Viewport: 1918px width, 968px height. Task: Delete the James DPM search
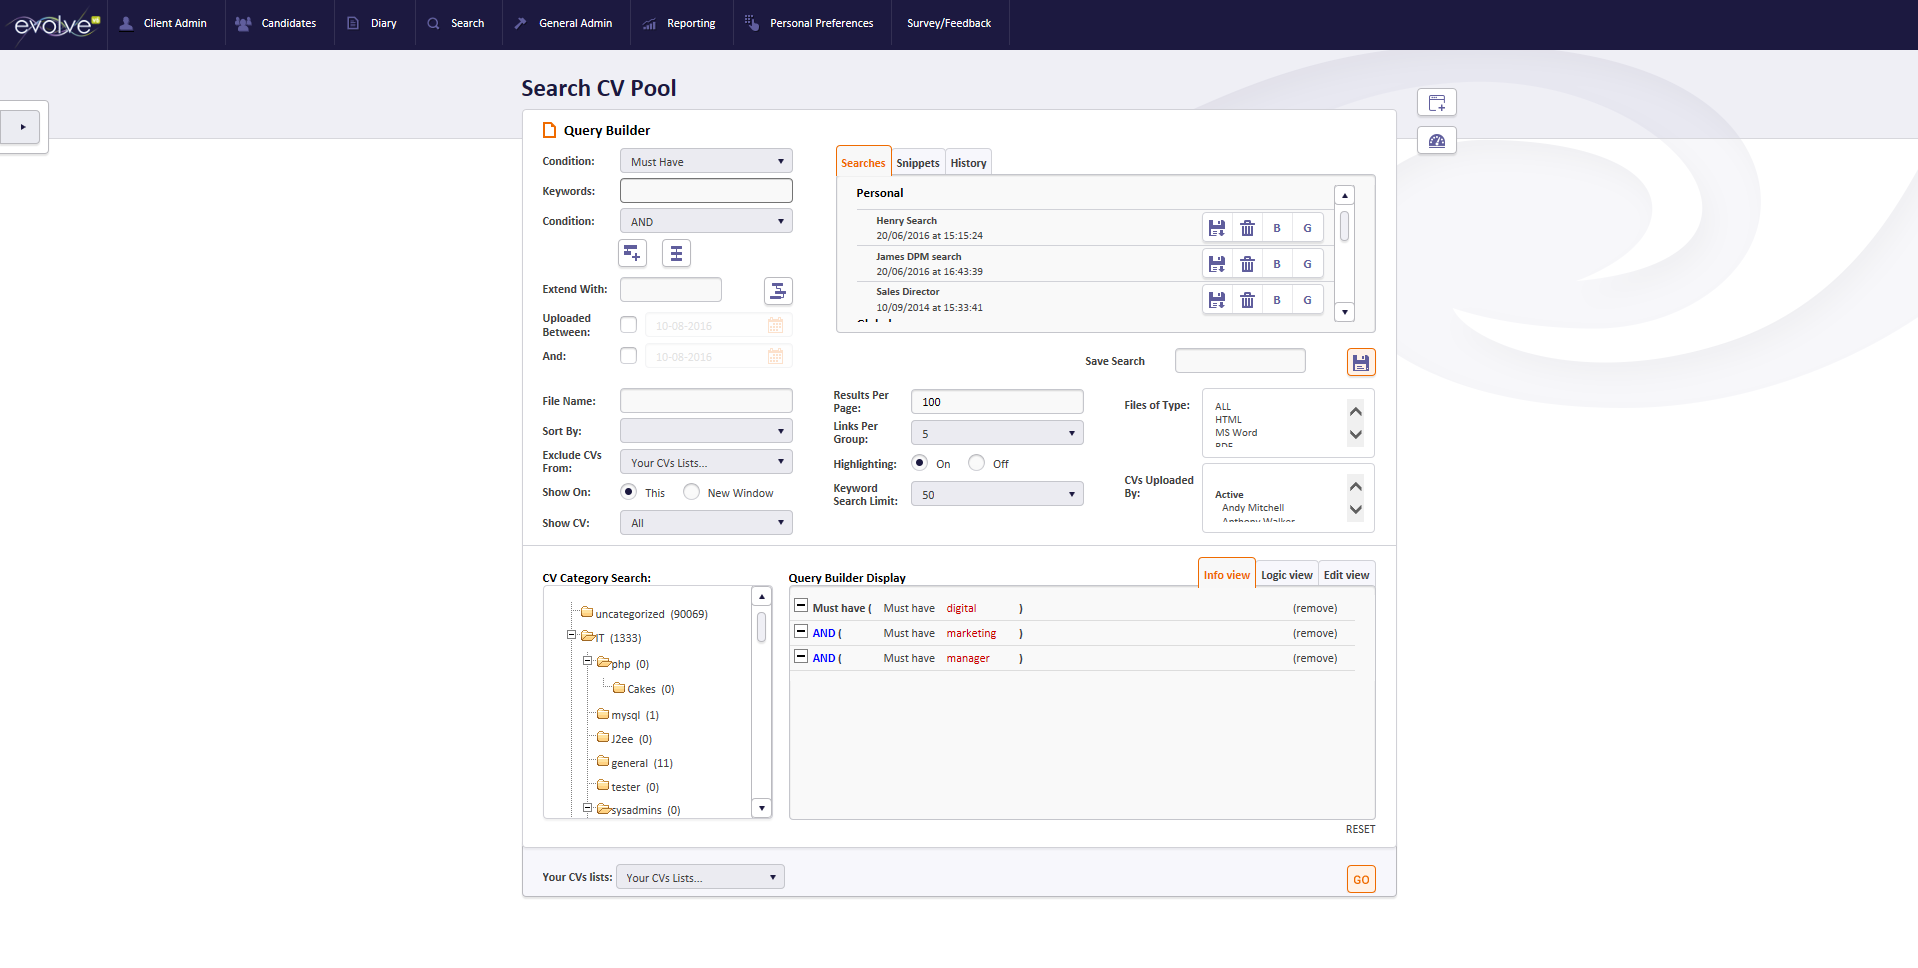pos(1247,263)
